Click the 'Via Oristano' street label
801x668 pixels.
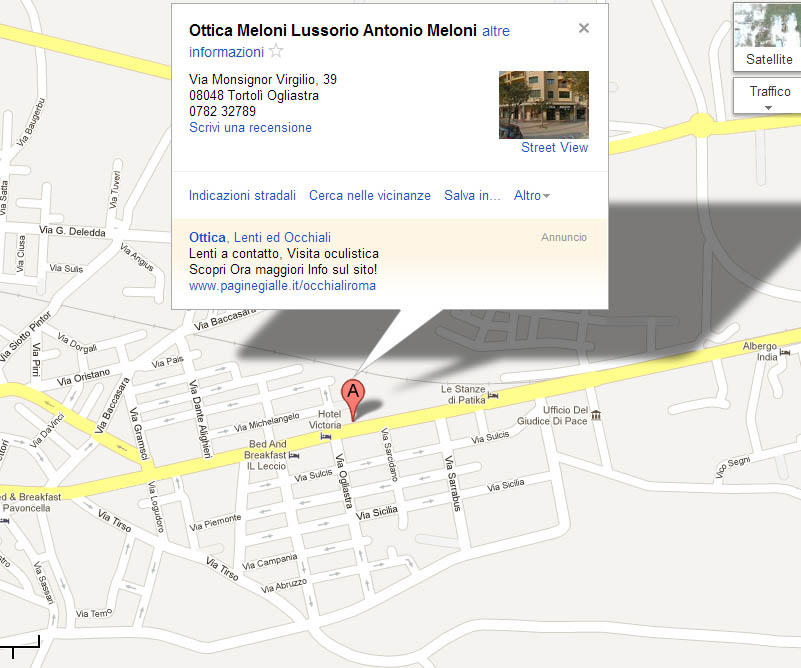pos(83,377)
